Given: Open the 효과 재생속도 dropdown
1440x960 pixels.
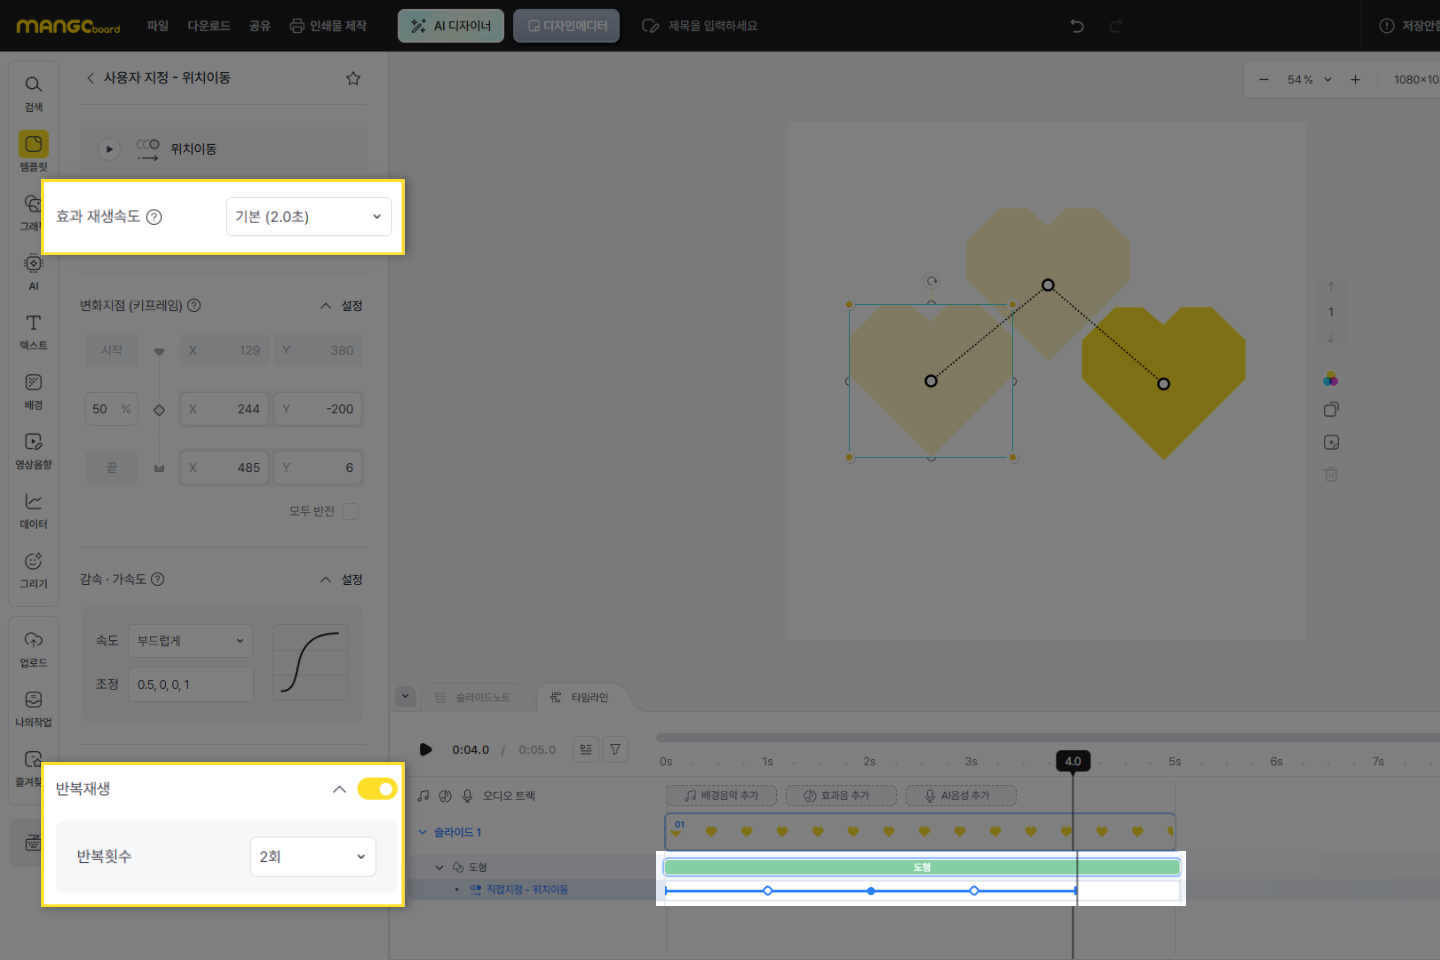Looking at the screenshot, I should (x=308, y=217).
